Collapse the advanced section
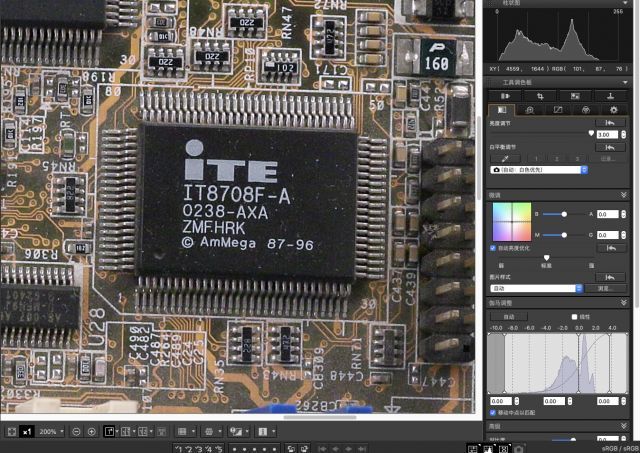The width and height of the screenshot is (640, 453). point(624,426)
